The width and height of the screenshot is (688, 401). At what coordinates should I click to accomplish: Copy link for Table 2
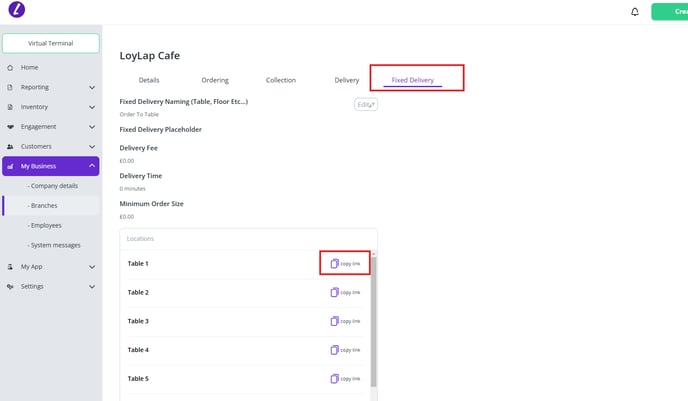pyautogui.click(x=345, y=292)
